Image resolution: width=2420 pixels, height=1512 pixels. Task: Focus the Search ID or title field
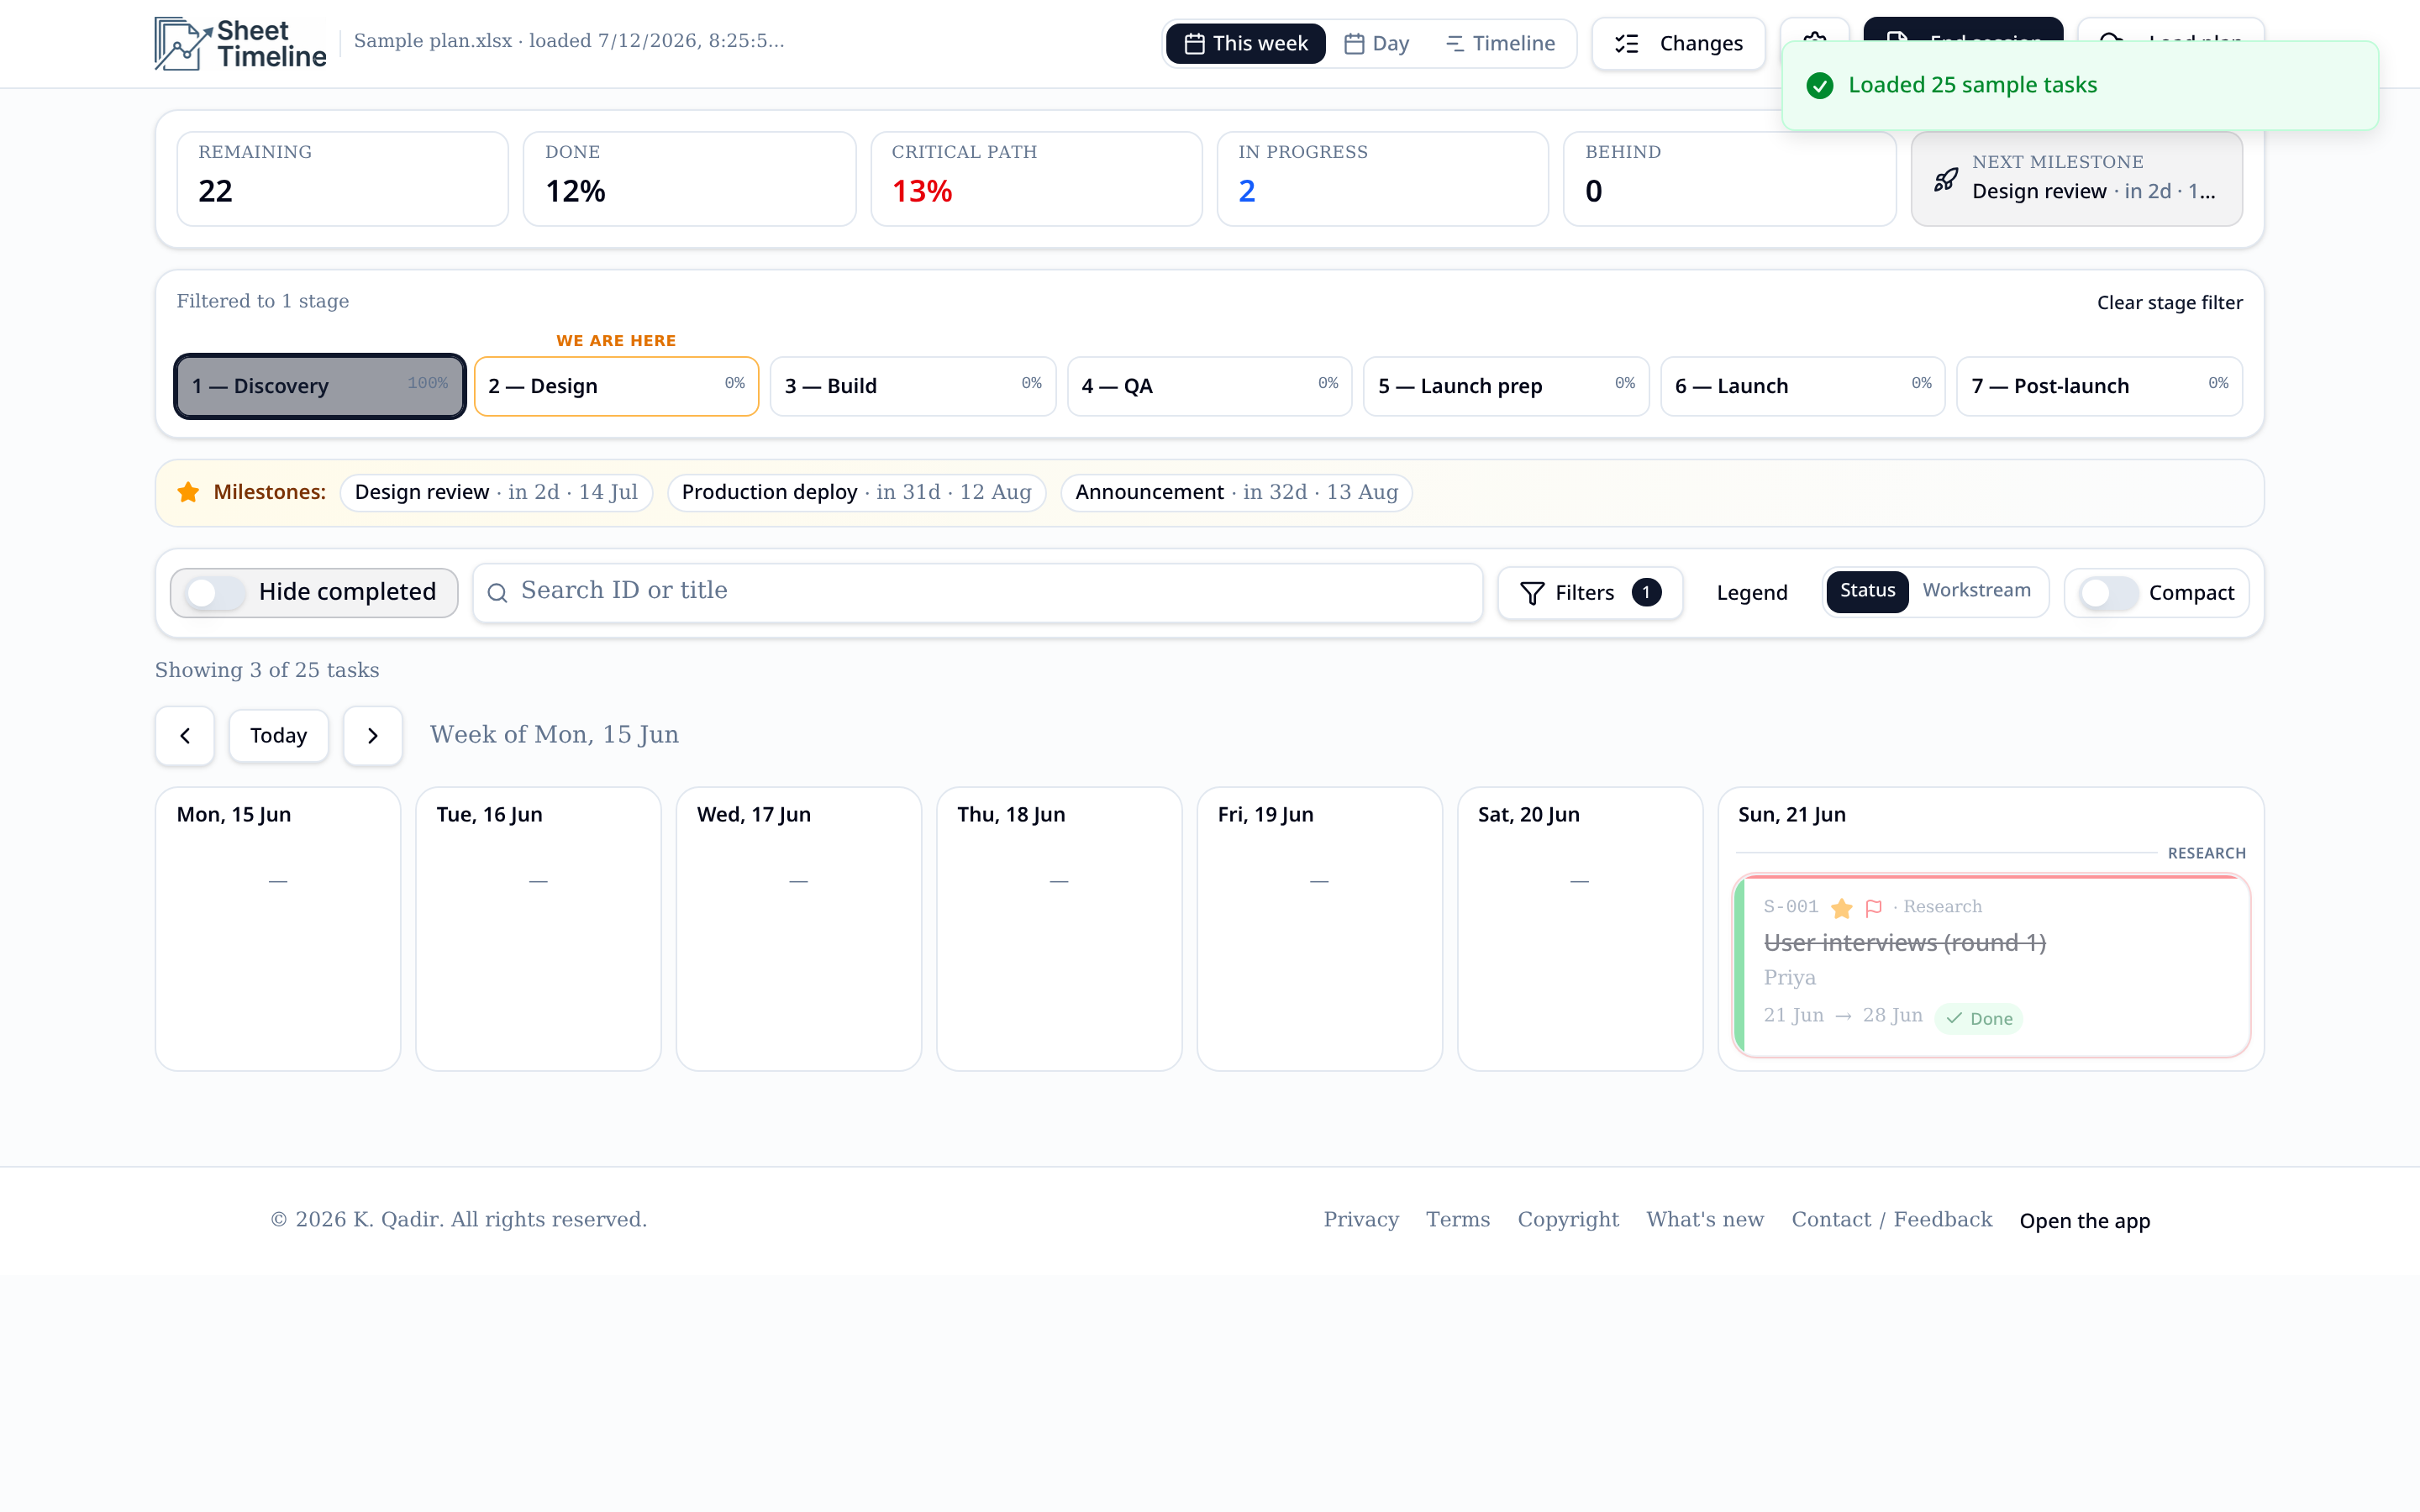[x=977, y=593]
